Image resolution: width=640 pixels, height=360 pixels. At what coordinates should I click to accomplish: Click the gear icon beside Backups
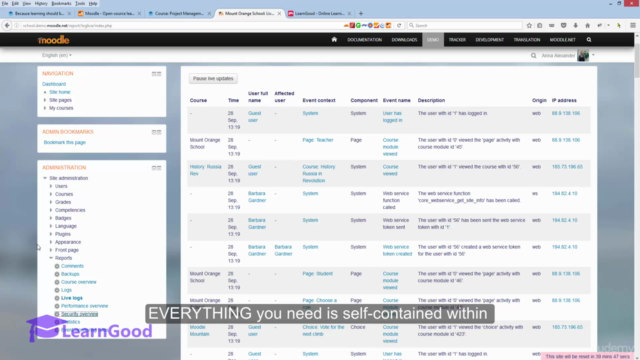(x=57, y=274)
